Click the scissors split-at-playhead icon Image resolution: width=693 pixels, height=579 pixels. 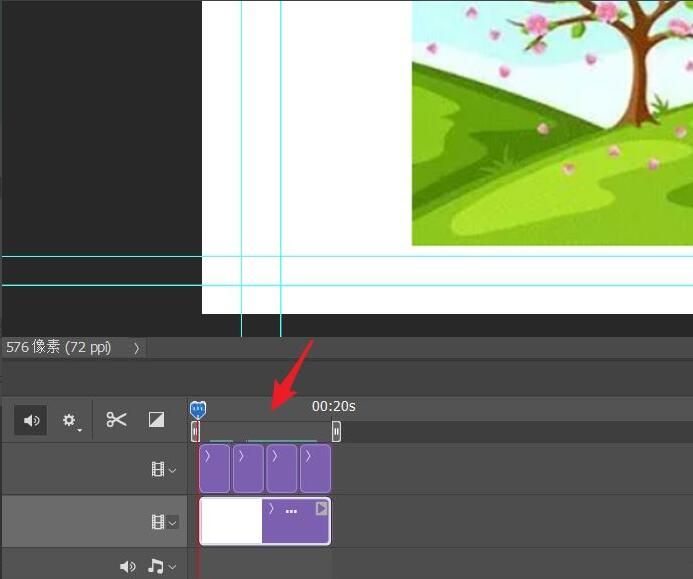(117, 420)
